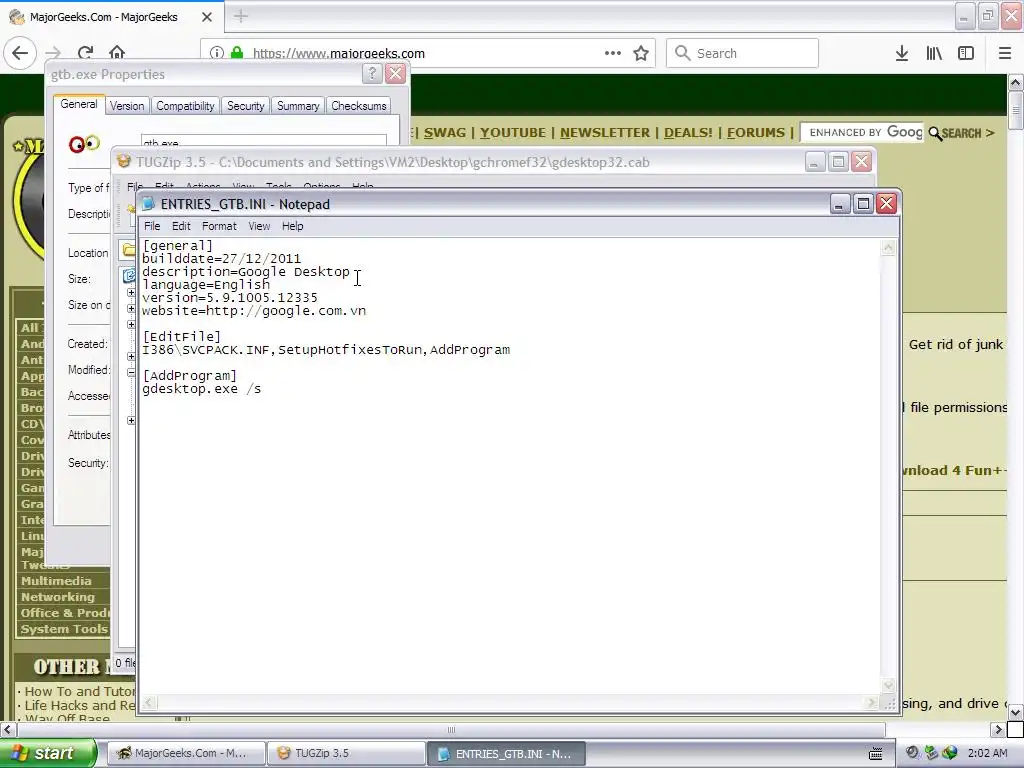Open the Firefox library icon
This screenshot has height=768, width=1024.
(x=934, y=53)
